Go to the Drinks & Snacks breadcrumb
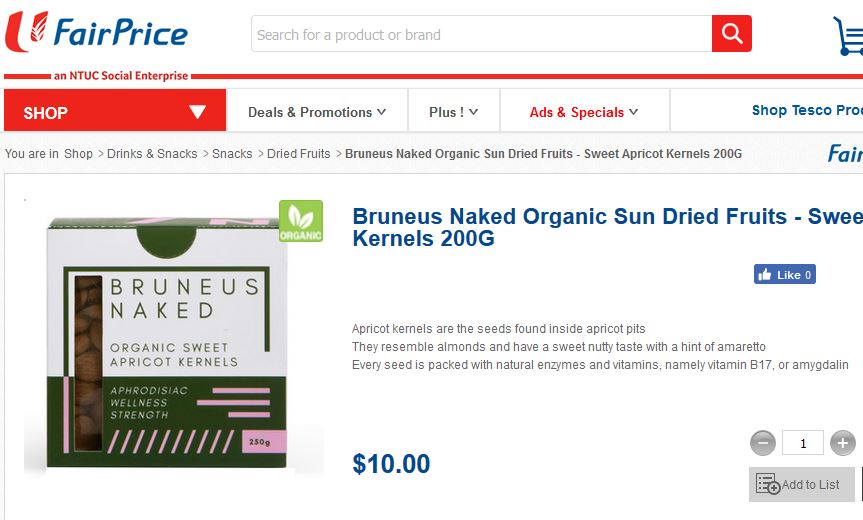This screenshot has height=520, width=863. pos(152,154)
